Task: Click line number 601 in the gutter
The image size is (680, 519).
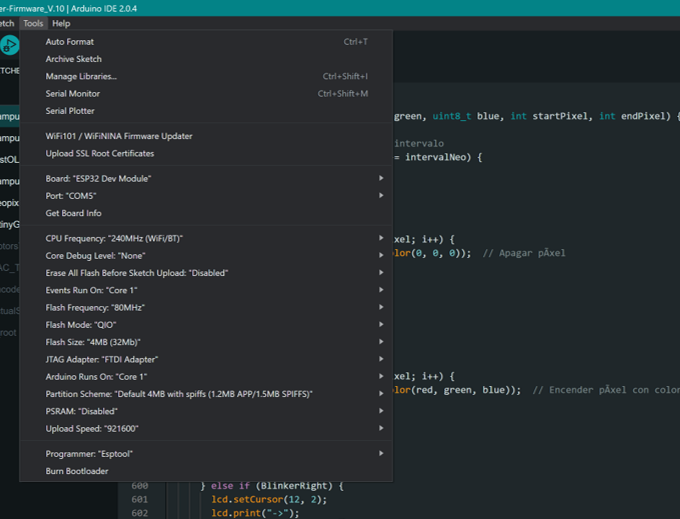Action: click(x=140, y=499)
